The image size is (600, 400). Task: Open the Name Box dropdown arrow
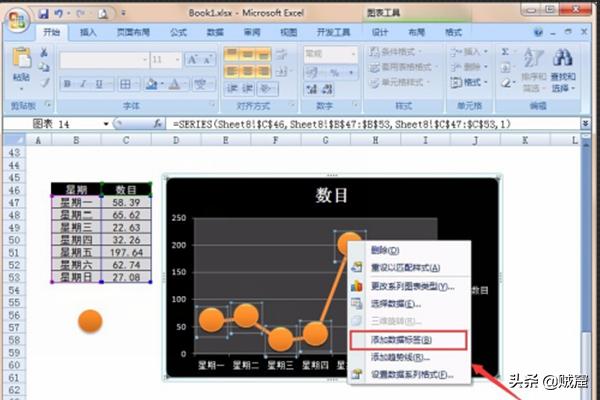point(106,124)
